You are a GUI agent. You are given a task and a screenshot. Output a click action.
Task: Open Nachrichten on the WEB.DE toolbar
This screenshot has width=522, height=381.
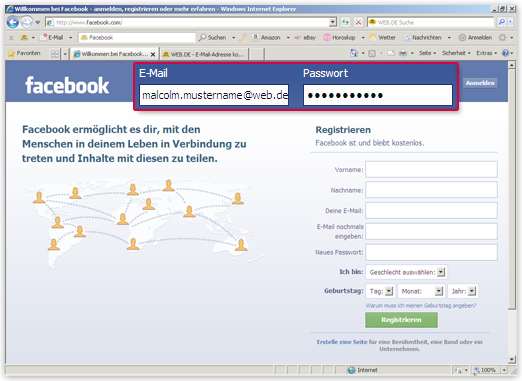click(423, 37)
